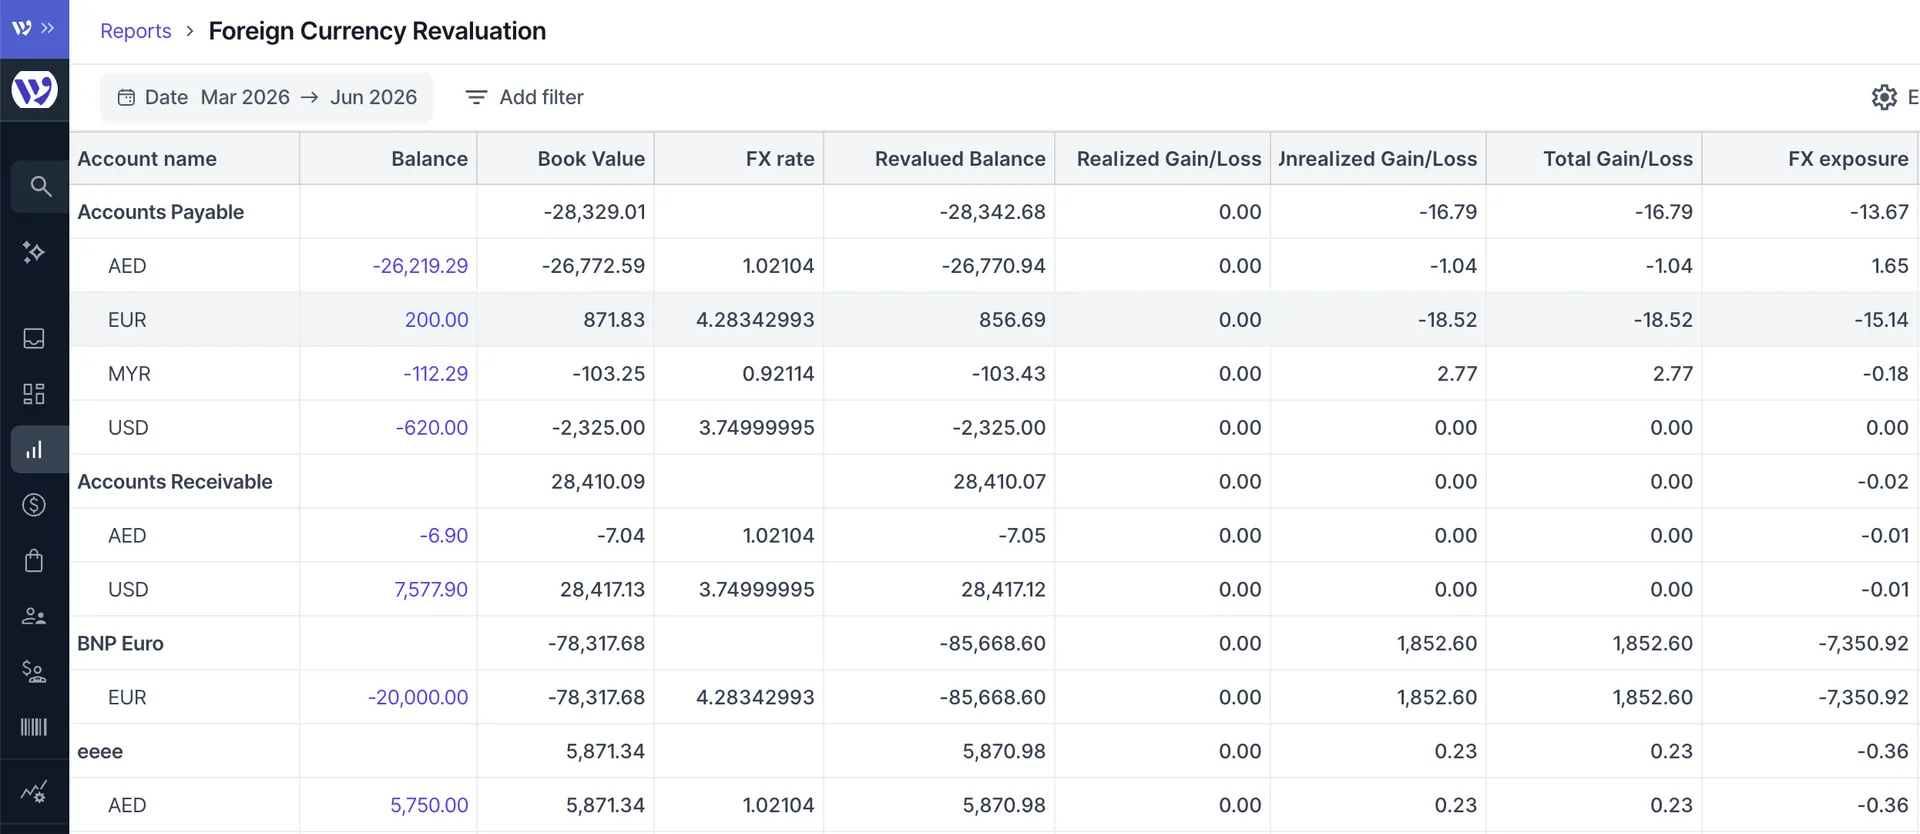
Task: Open the shopping bag purchases icon
Action: (34, 560)
